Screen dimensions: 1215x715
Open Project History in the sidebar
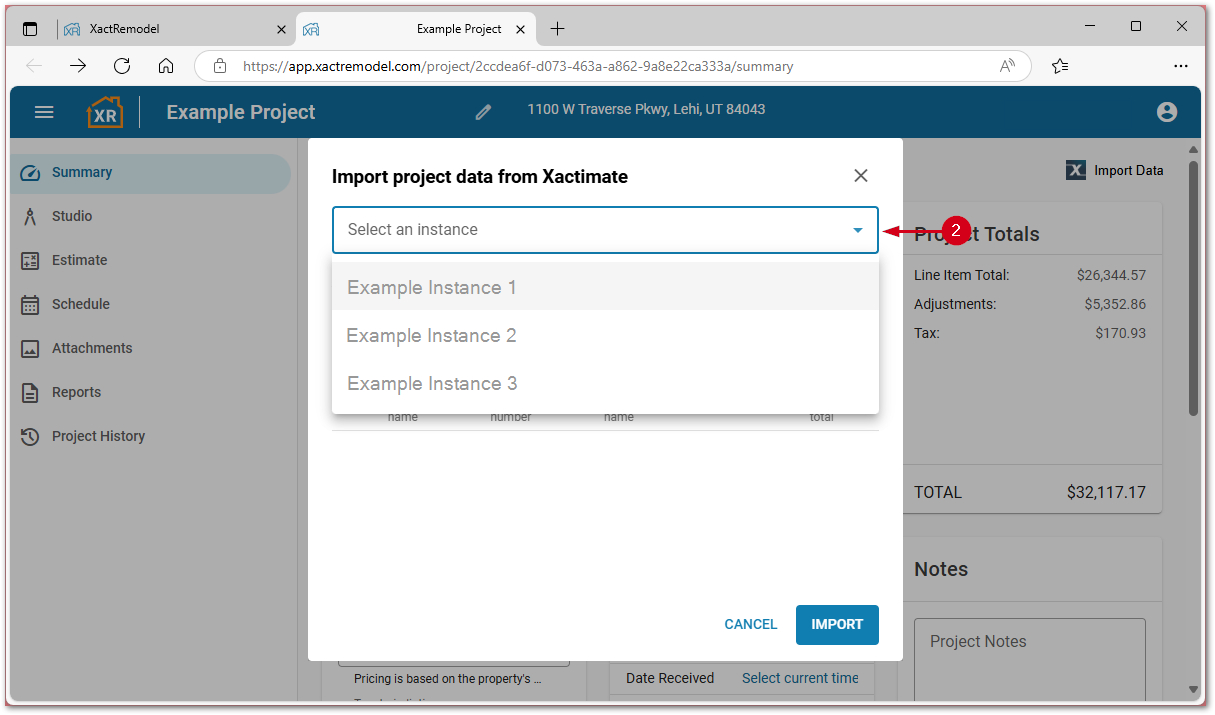(x=152, y=436)
